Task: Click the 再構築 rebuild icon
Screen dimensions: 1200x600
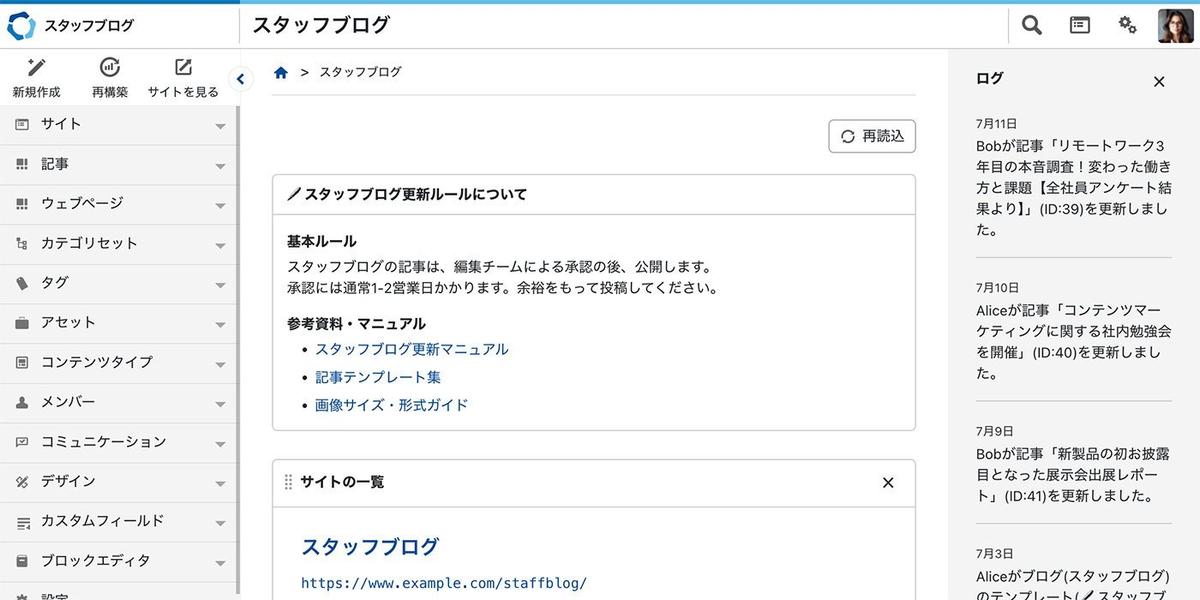Action: (110, 68)
